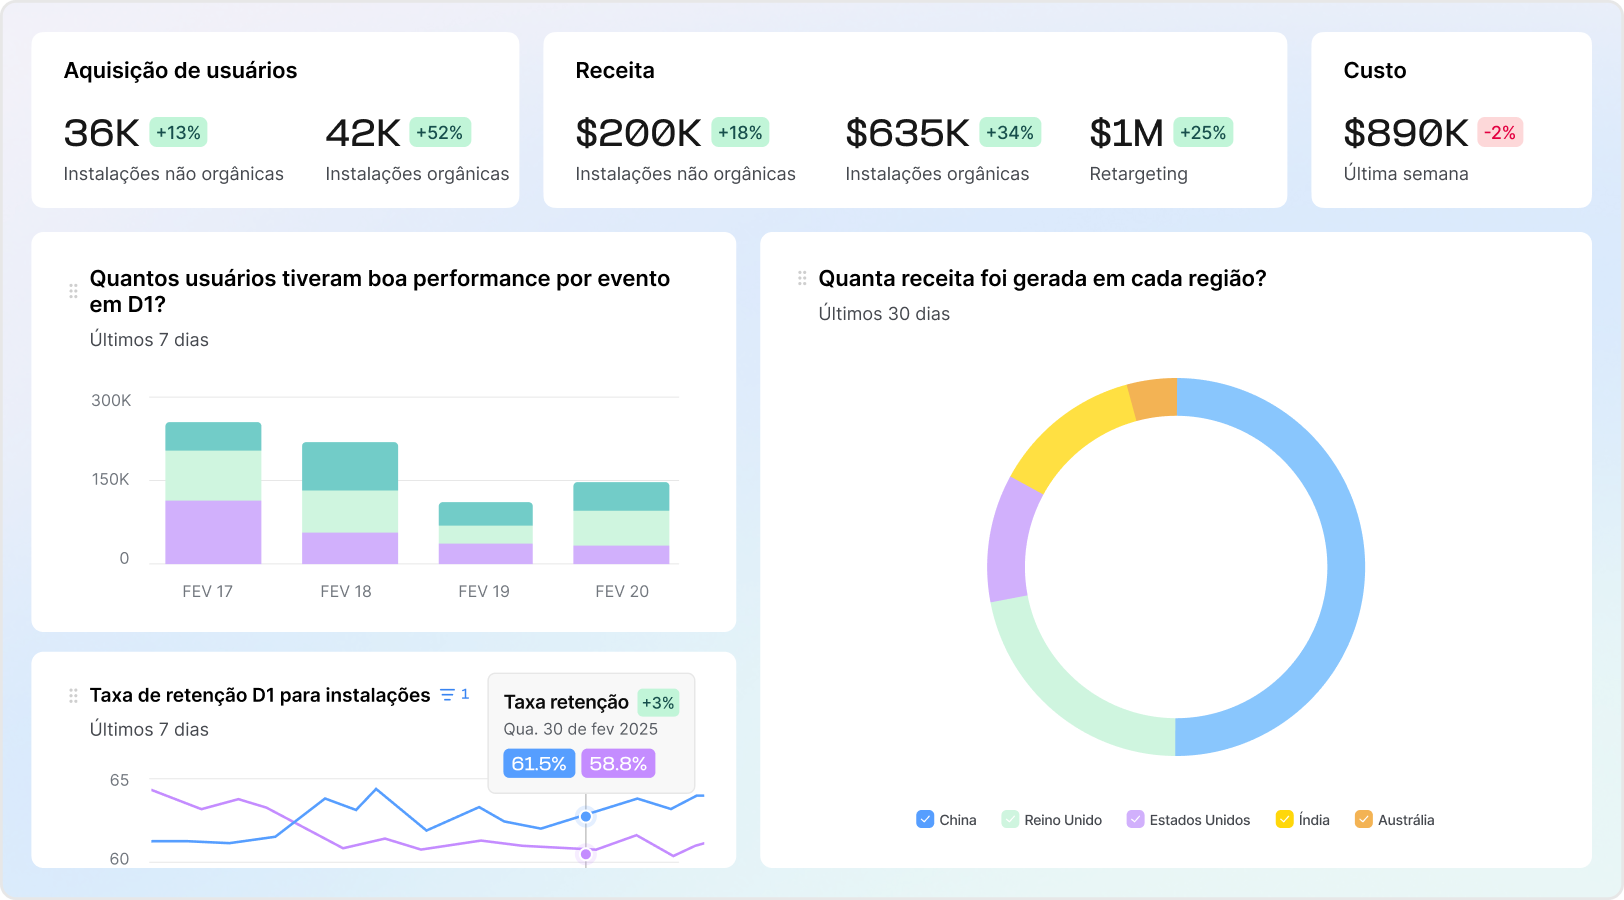Select the -2% cost change badge
1624x900 pixels.
[1500, 132]
